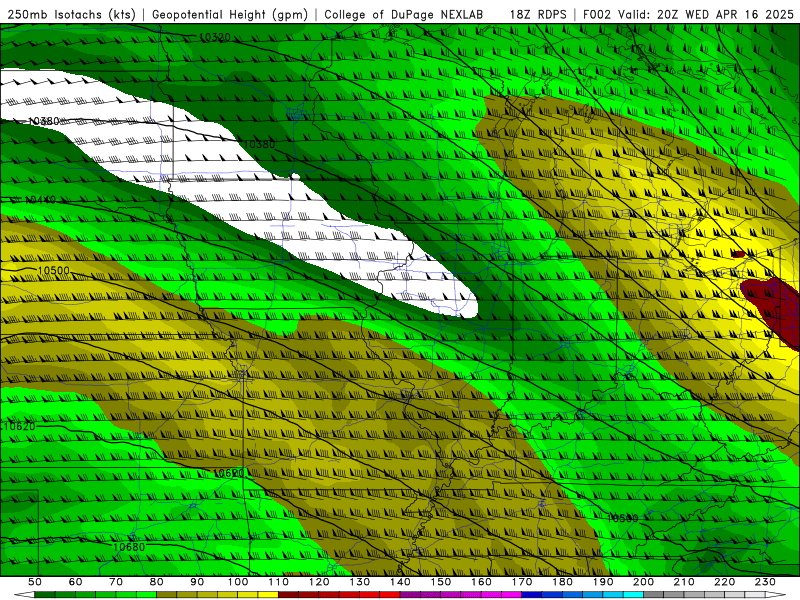The height and width of the screenshot is (600, 800).
Task: Click the 200 value on the color scale
Action: (x=644, y=582)
